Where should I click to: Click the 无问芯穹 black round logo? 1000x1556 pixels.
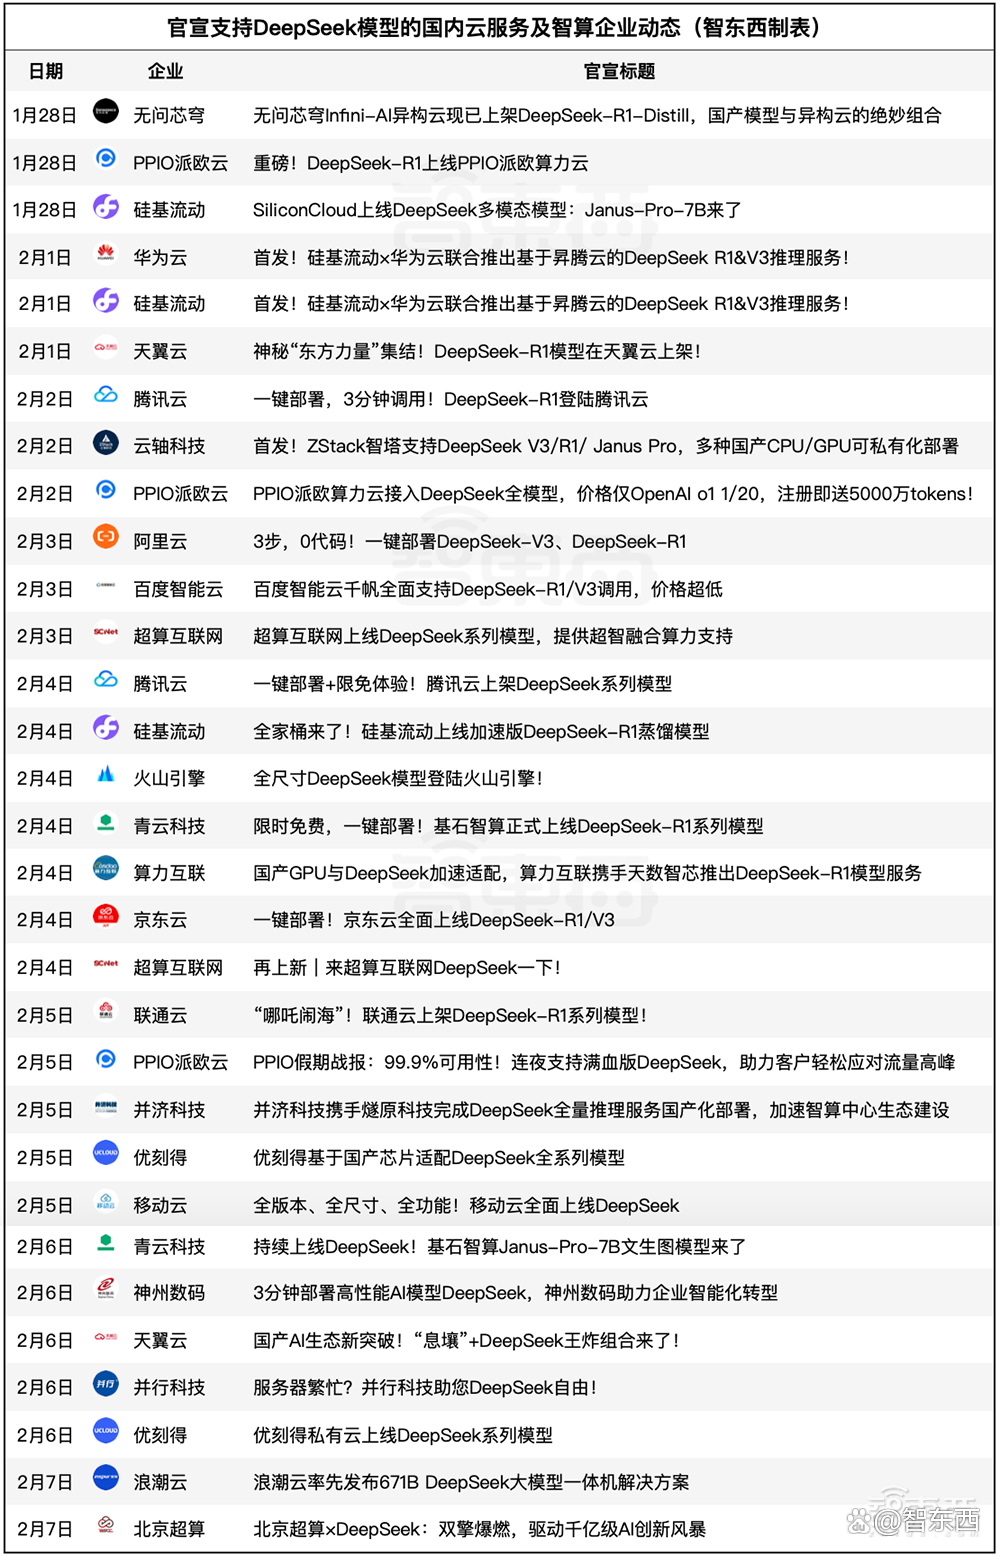pos(106,112)
